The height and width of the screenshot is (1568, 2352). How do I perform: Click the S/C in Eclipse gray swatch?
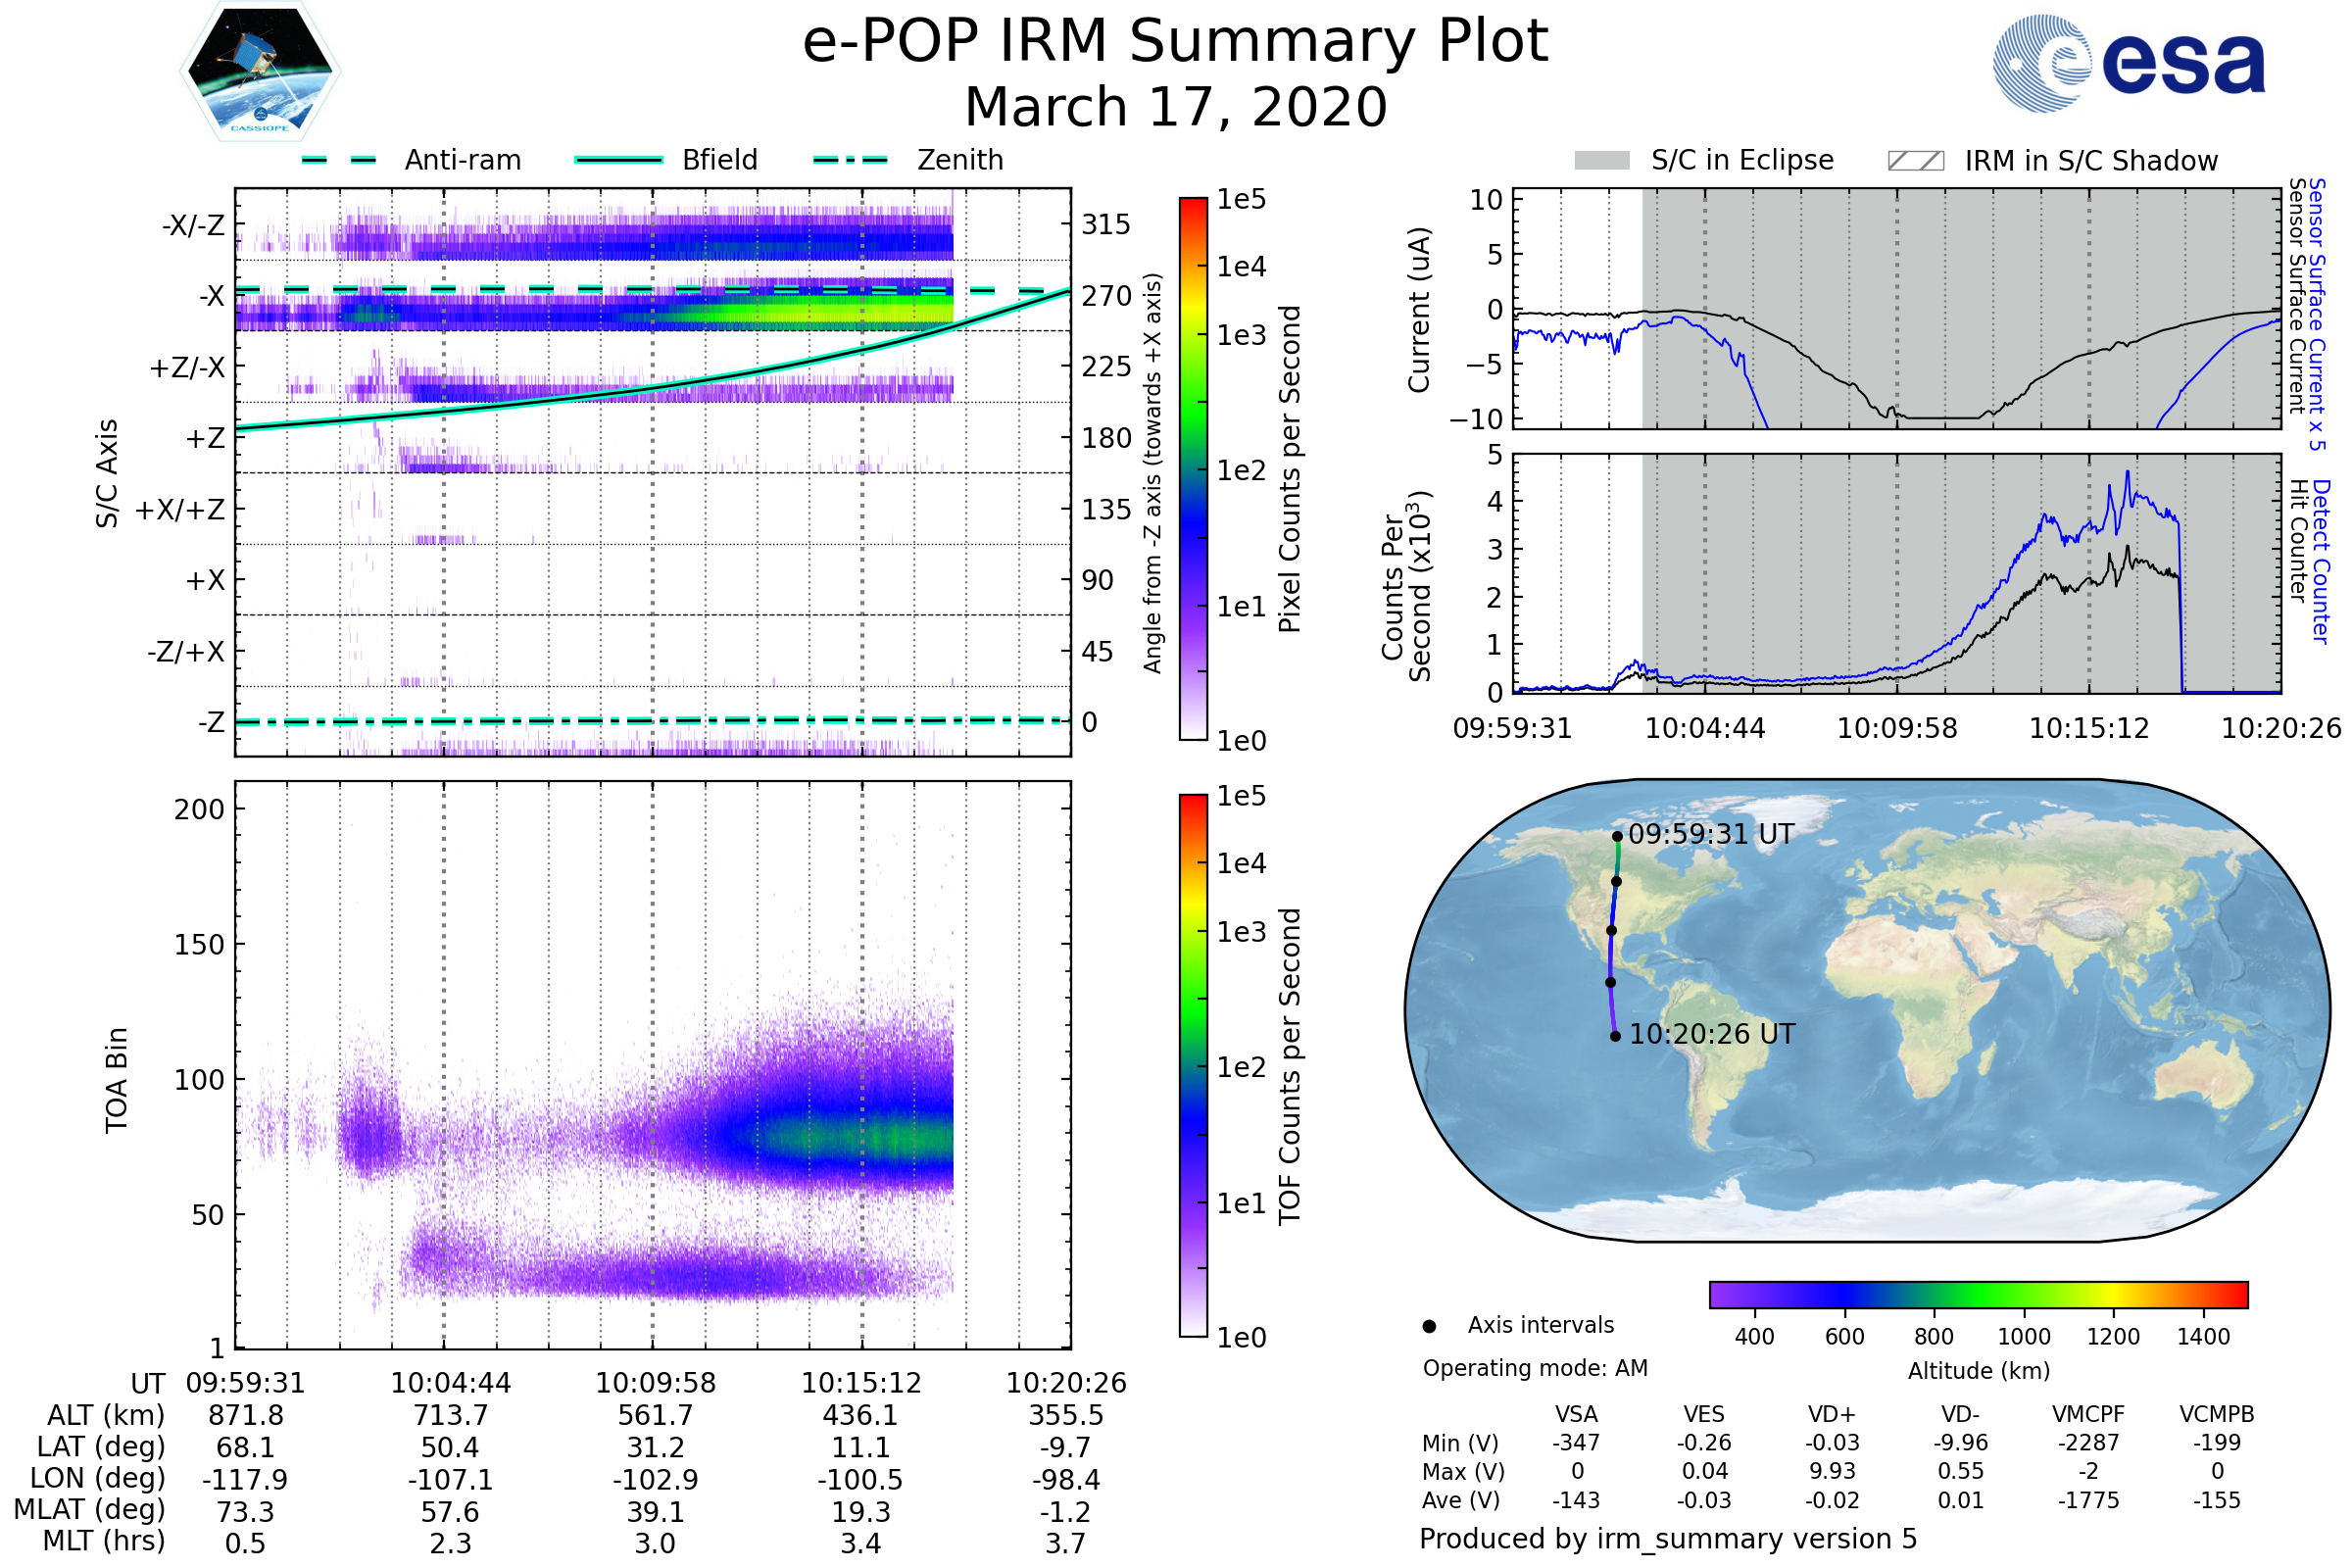point(1601,161)
